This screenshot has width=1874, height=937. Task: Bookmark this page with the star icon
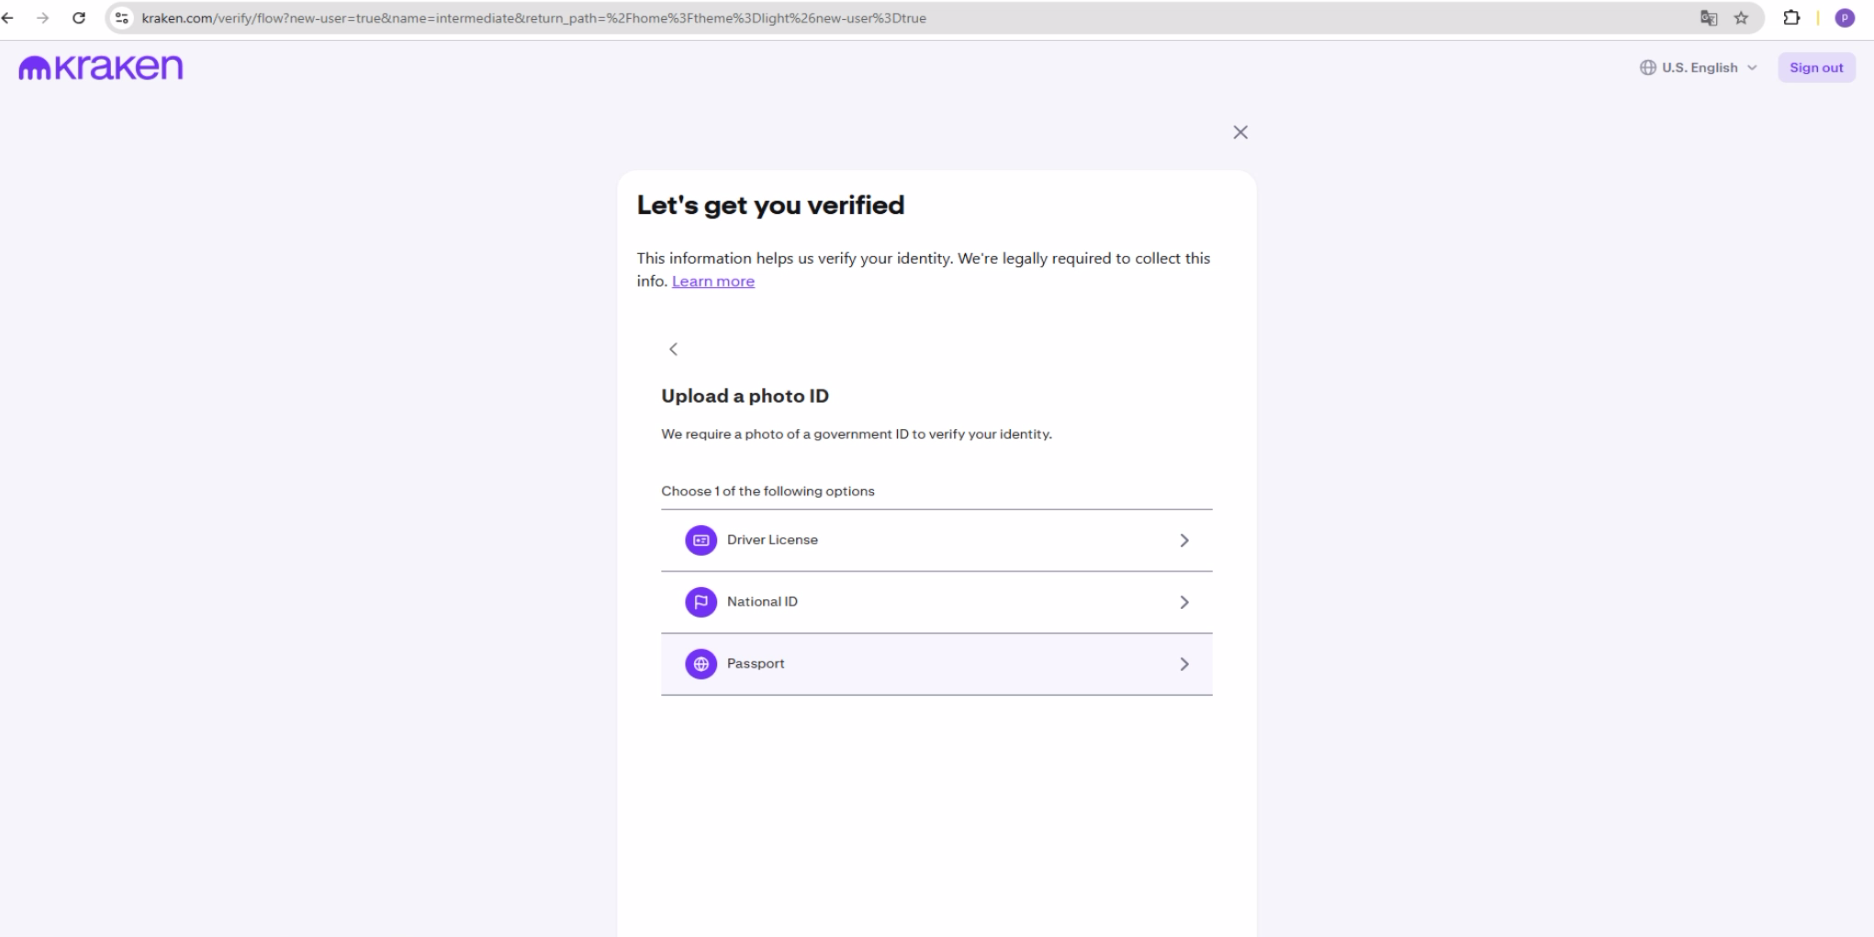pyautogui.click(x=1741, y=18)
